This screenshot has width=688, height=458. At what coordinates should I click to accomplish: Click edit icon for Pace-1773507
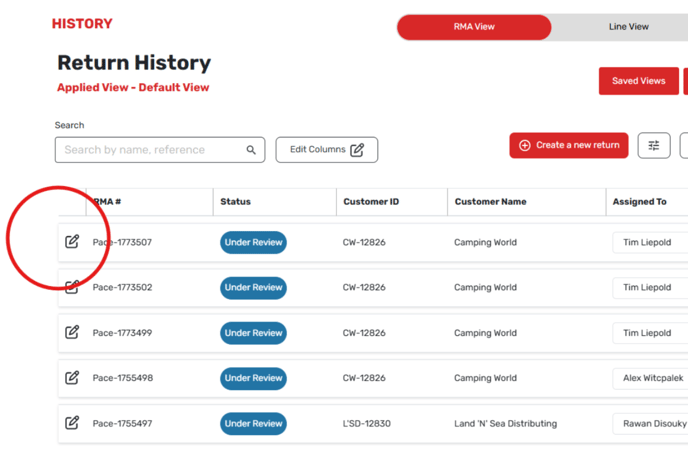coord(72,242)
